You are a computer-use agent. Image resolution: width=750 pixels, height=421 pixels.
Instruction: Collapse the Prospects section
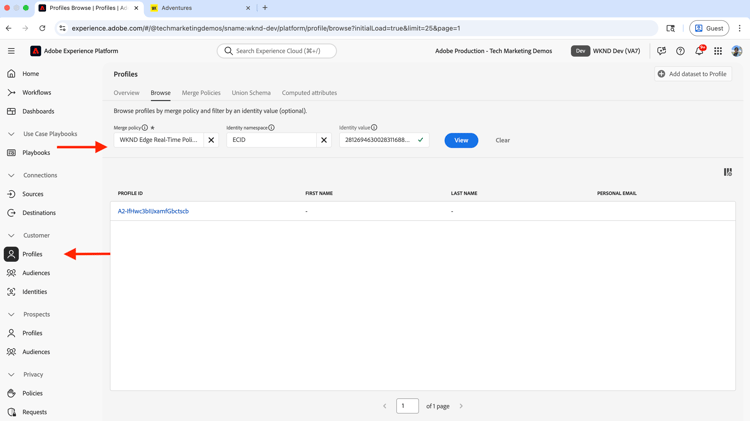11,314
